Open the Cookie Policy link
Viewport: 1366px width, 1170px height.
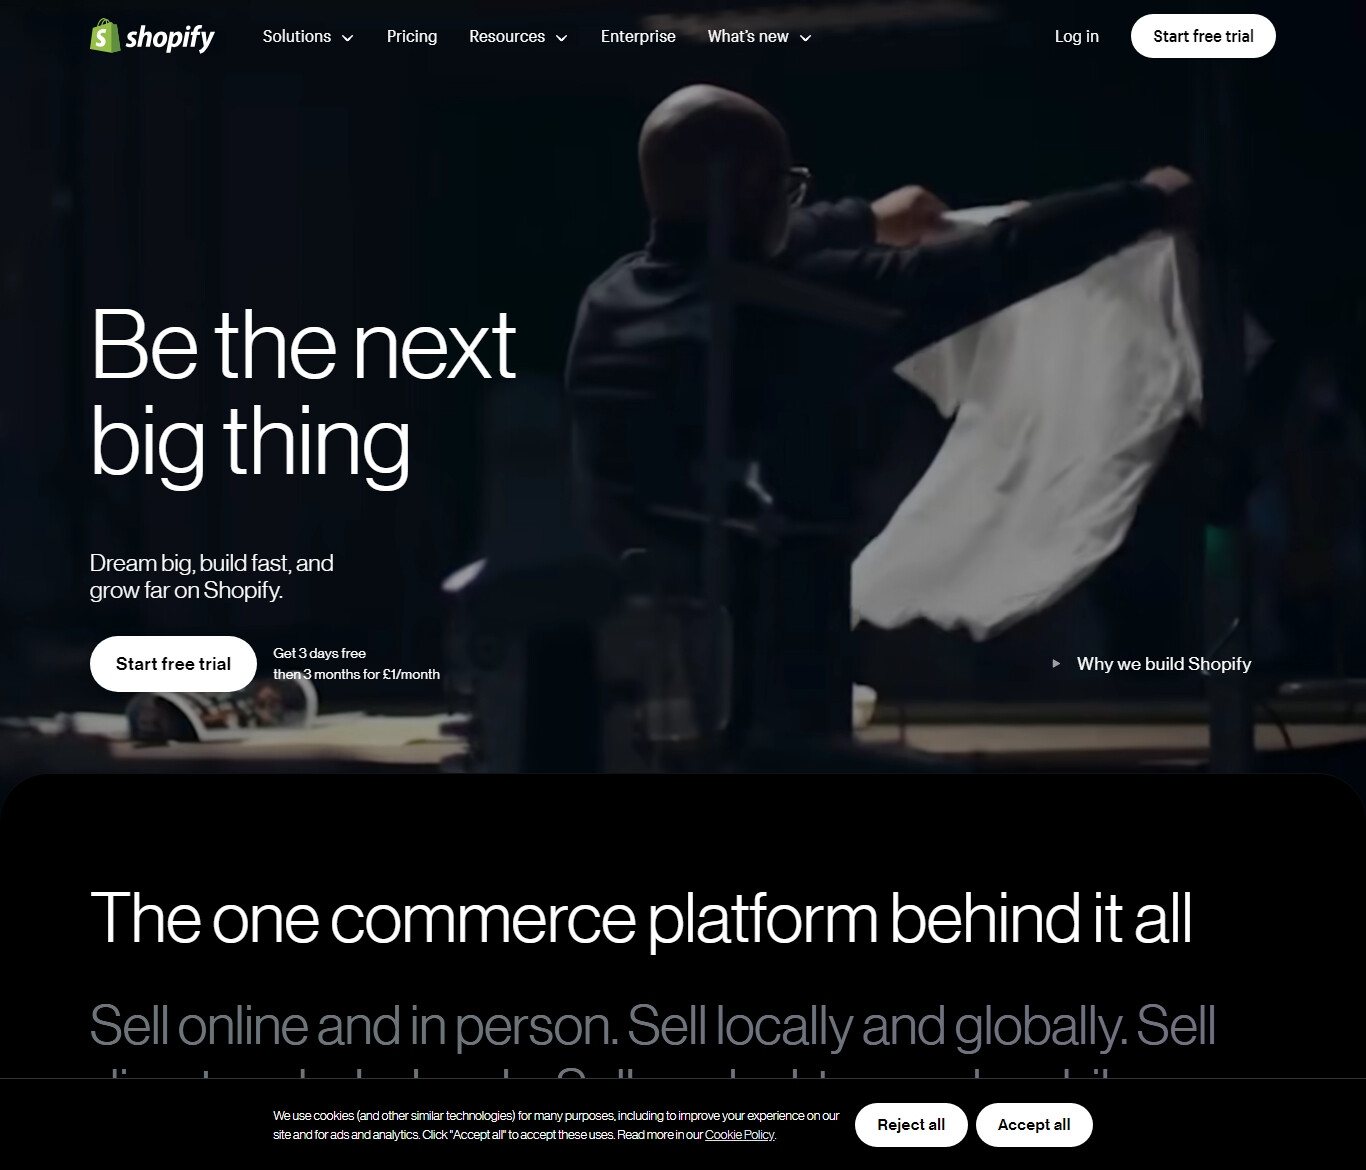(739, 1135)
